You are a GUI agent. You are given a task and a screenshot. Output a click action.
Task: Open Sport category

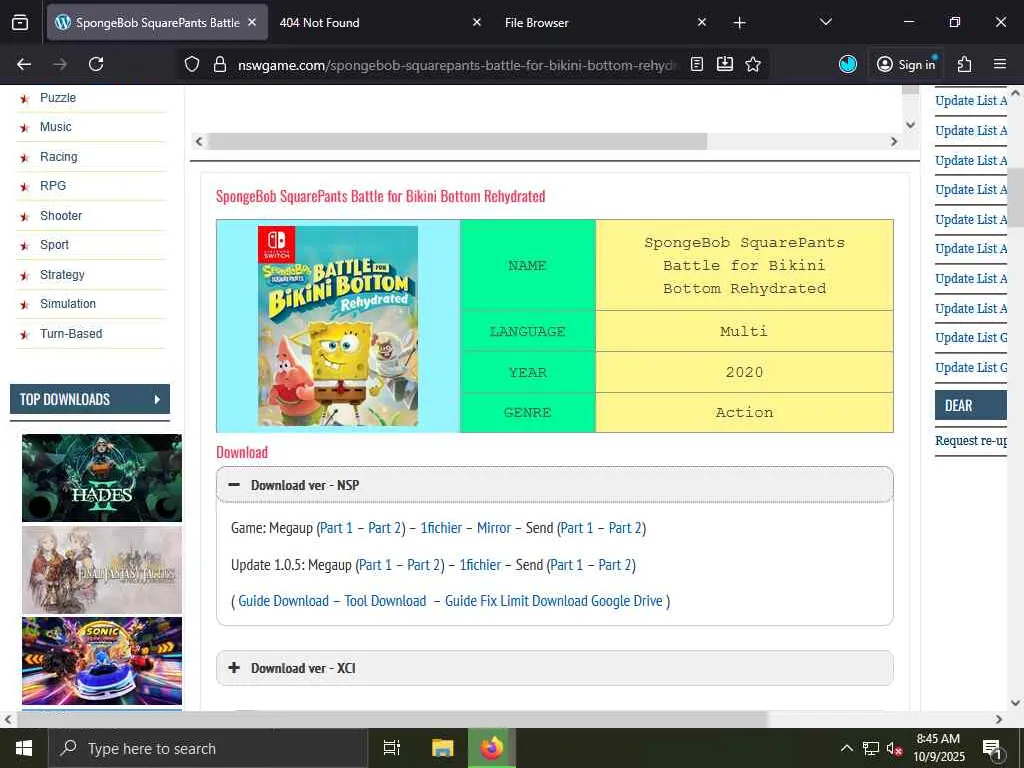click(x=54, y=245)
